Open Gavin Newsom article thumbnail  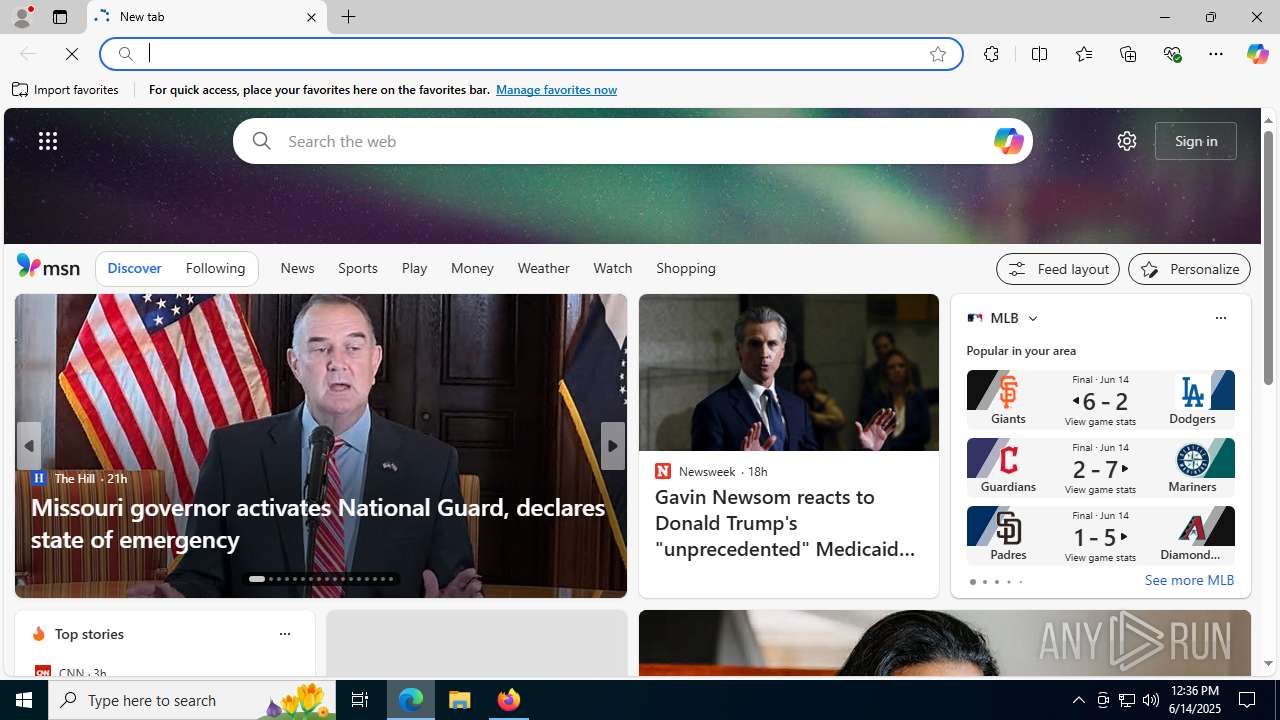pyautogui.click(x=788, y=372)
